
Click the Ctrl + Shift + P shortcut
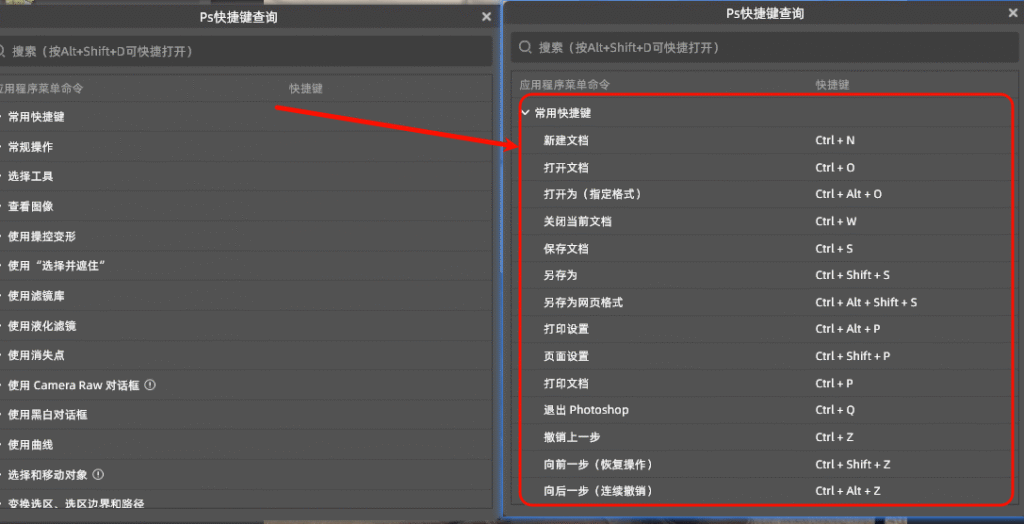853,356
